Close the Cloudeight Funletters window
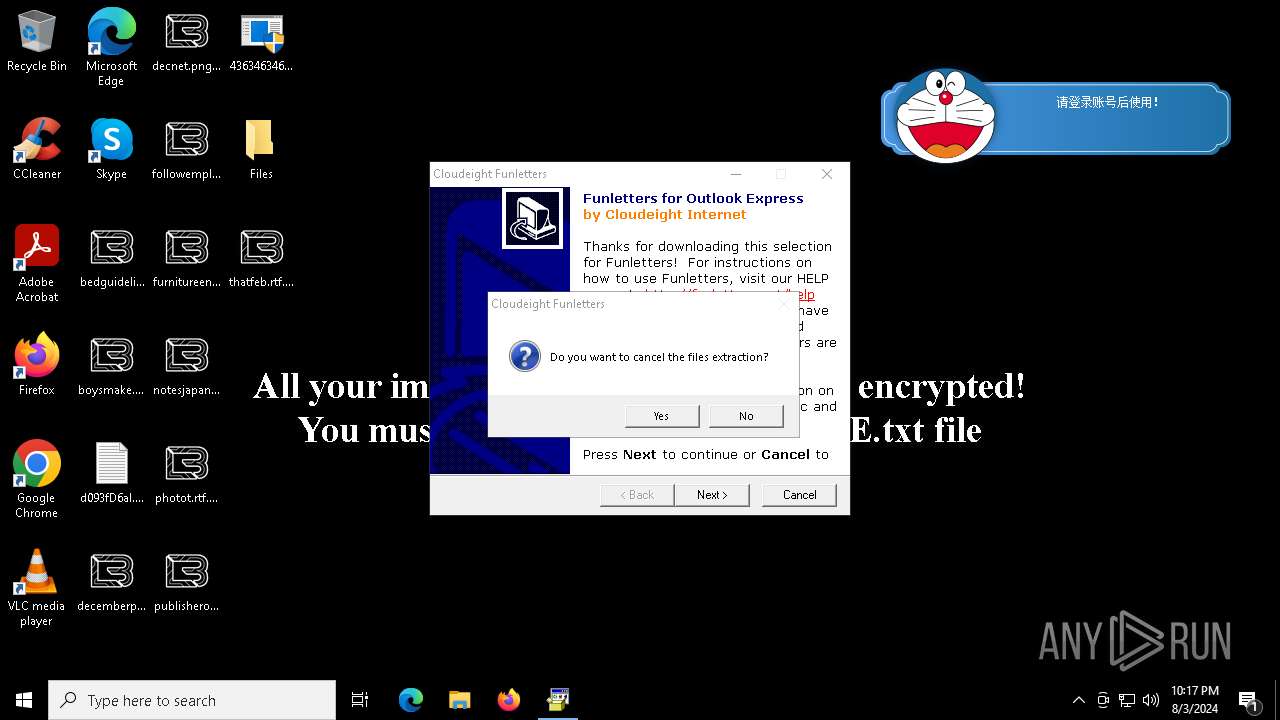 point(826,174)
